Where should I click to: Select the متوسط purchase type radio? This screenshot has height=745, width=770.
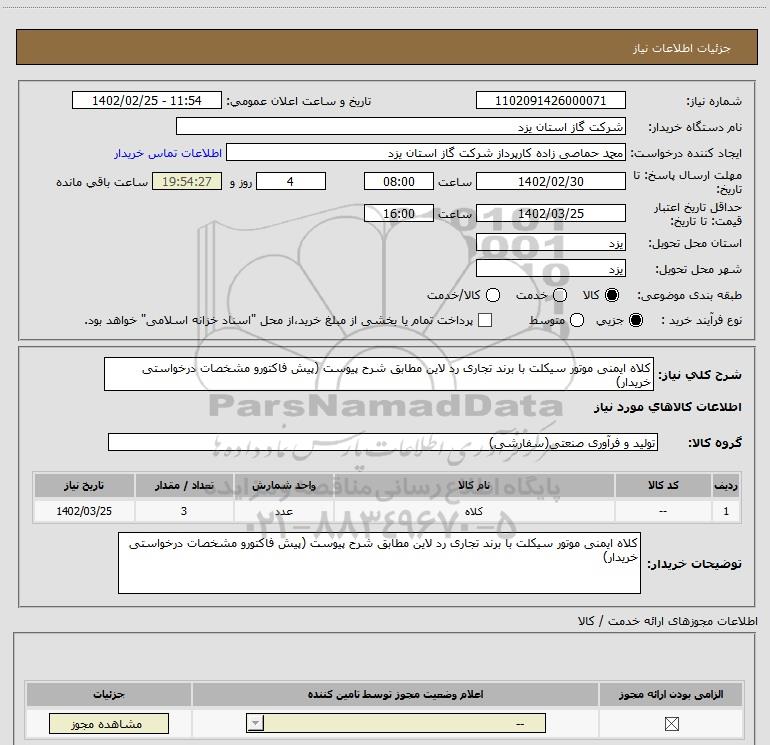[x=577, y=320]
